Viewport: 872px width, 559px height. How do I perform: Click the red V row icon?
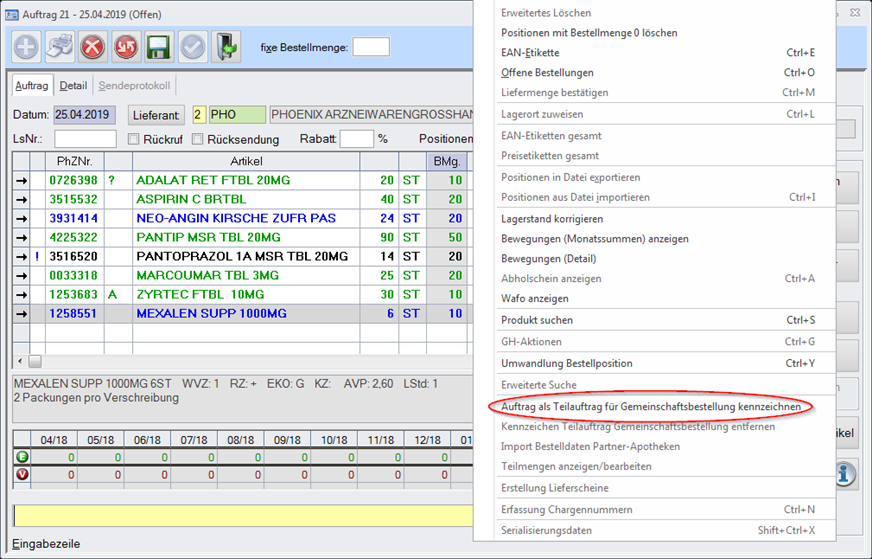click(22, 475)
